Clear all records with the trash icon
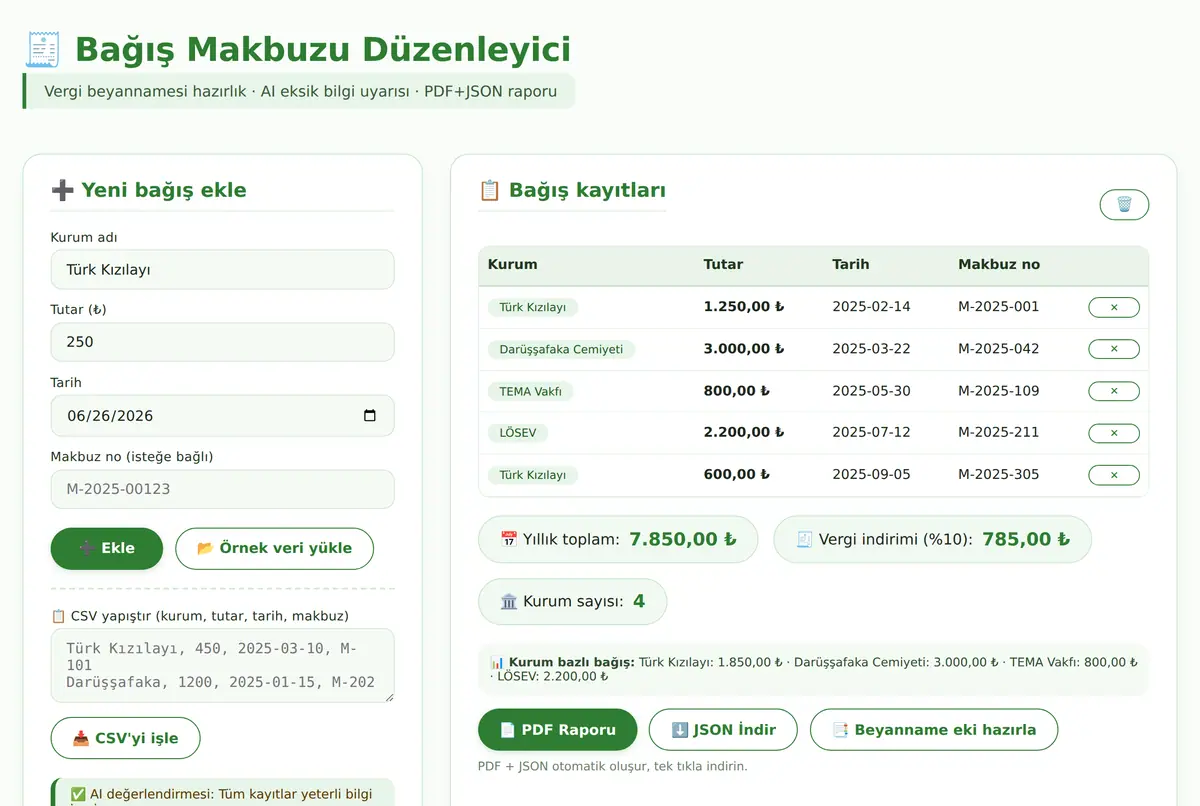 pos(1124,205)
